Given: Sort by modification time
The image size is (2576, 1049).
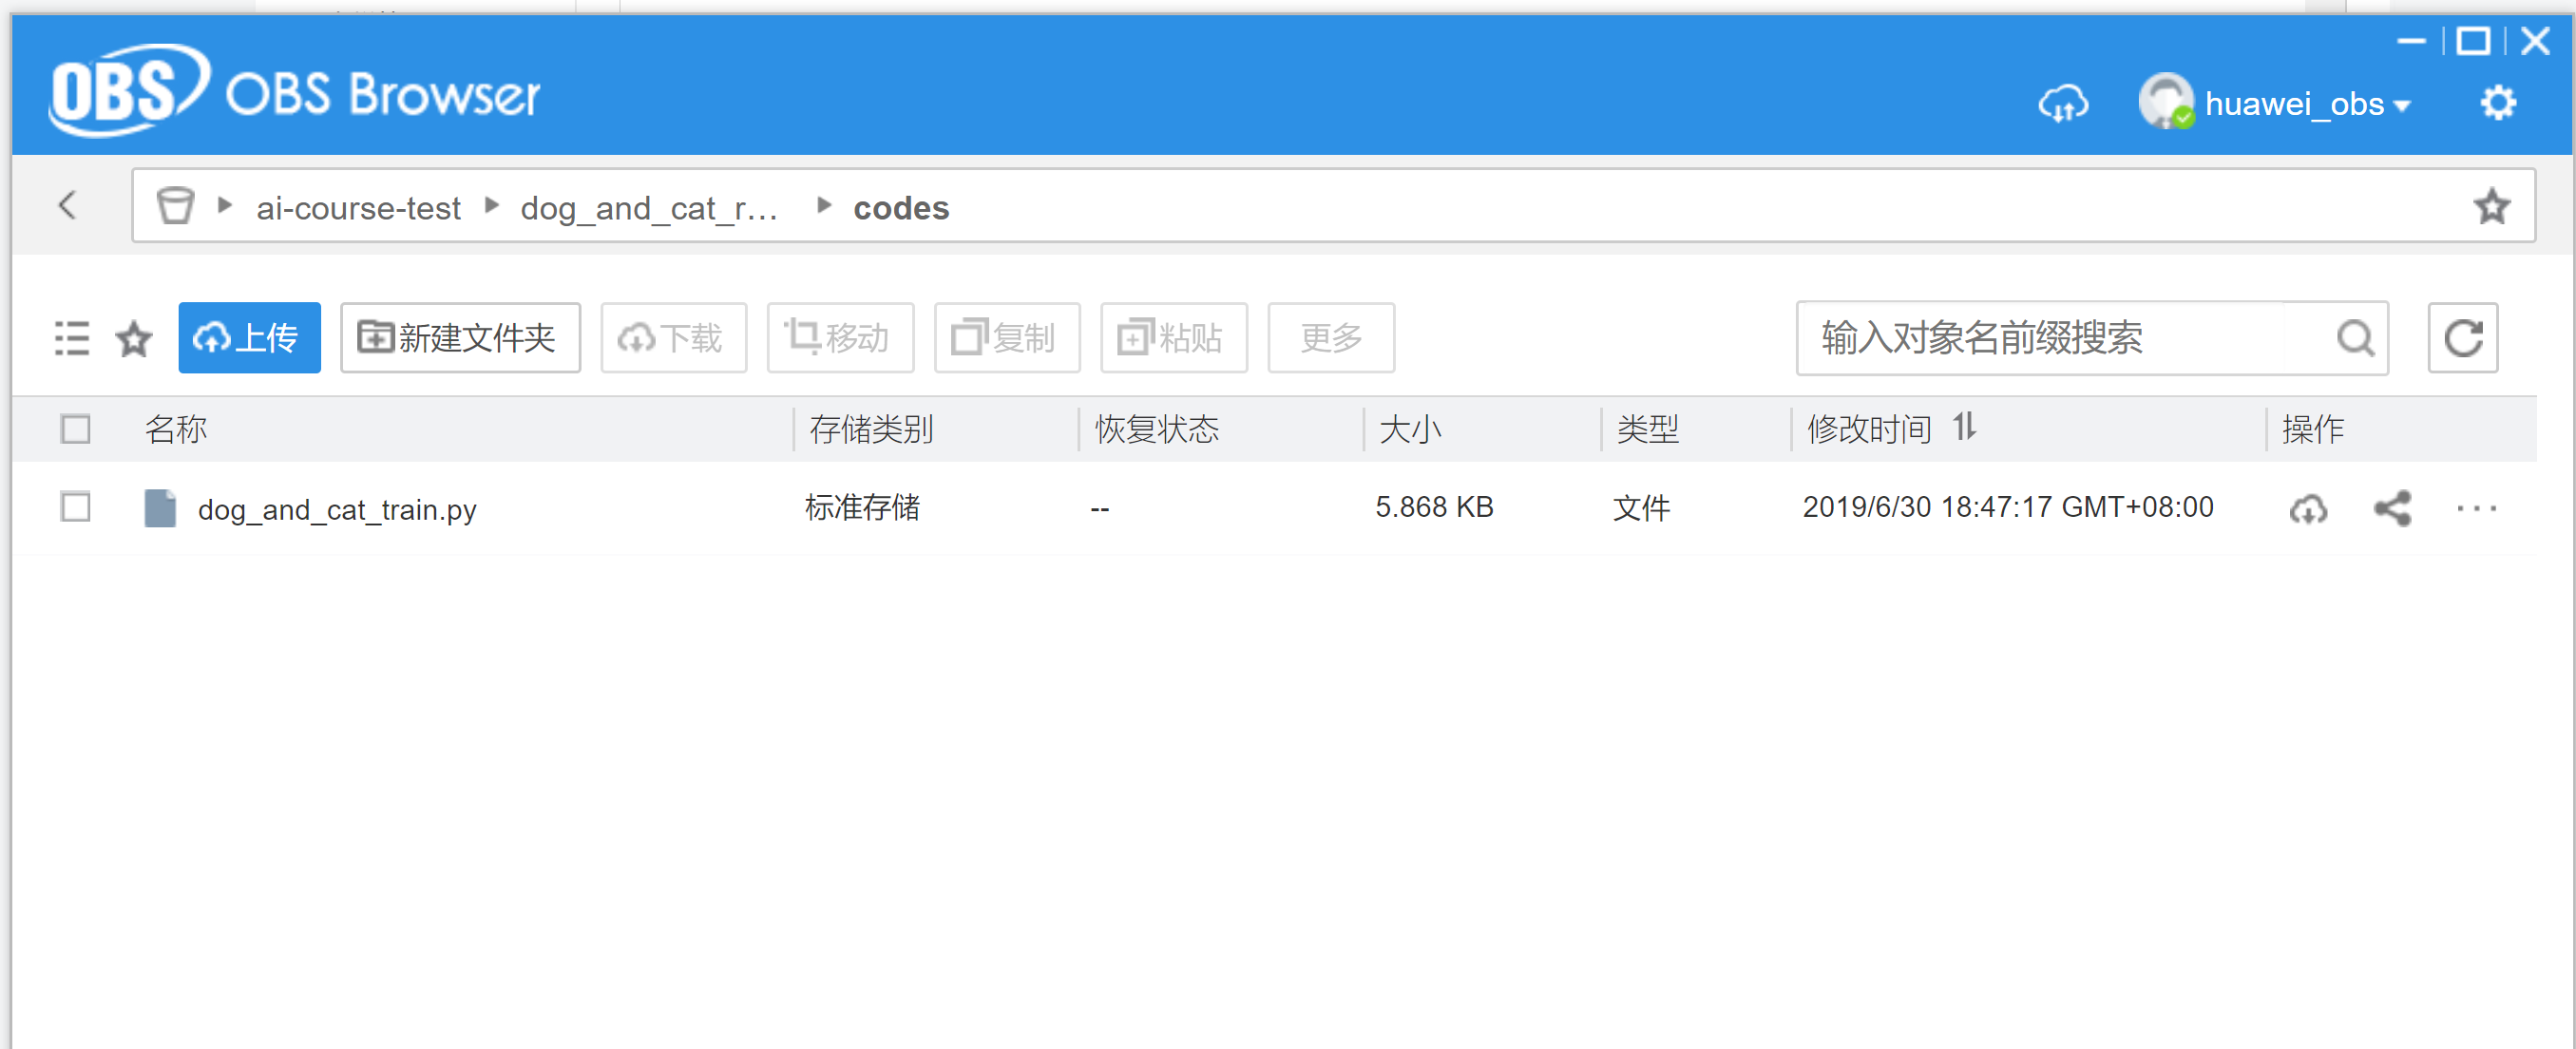Looking at the screenshot, I should pyautogui.click(x=1964, y=428).
